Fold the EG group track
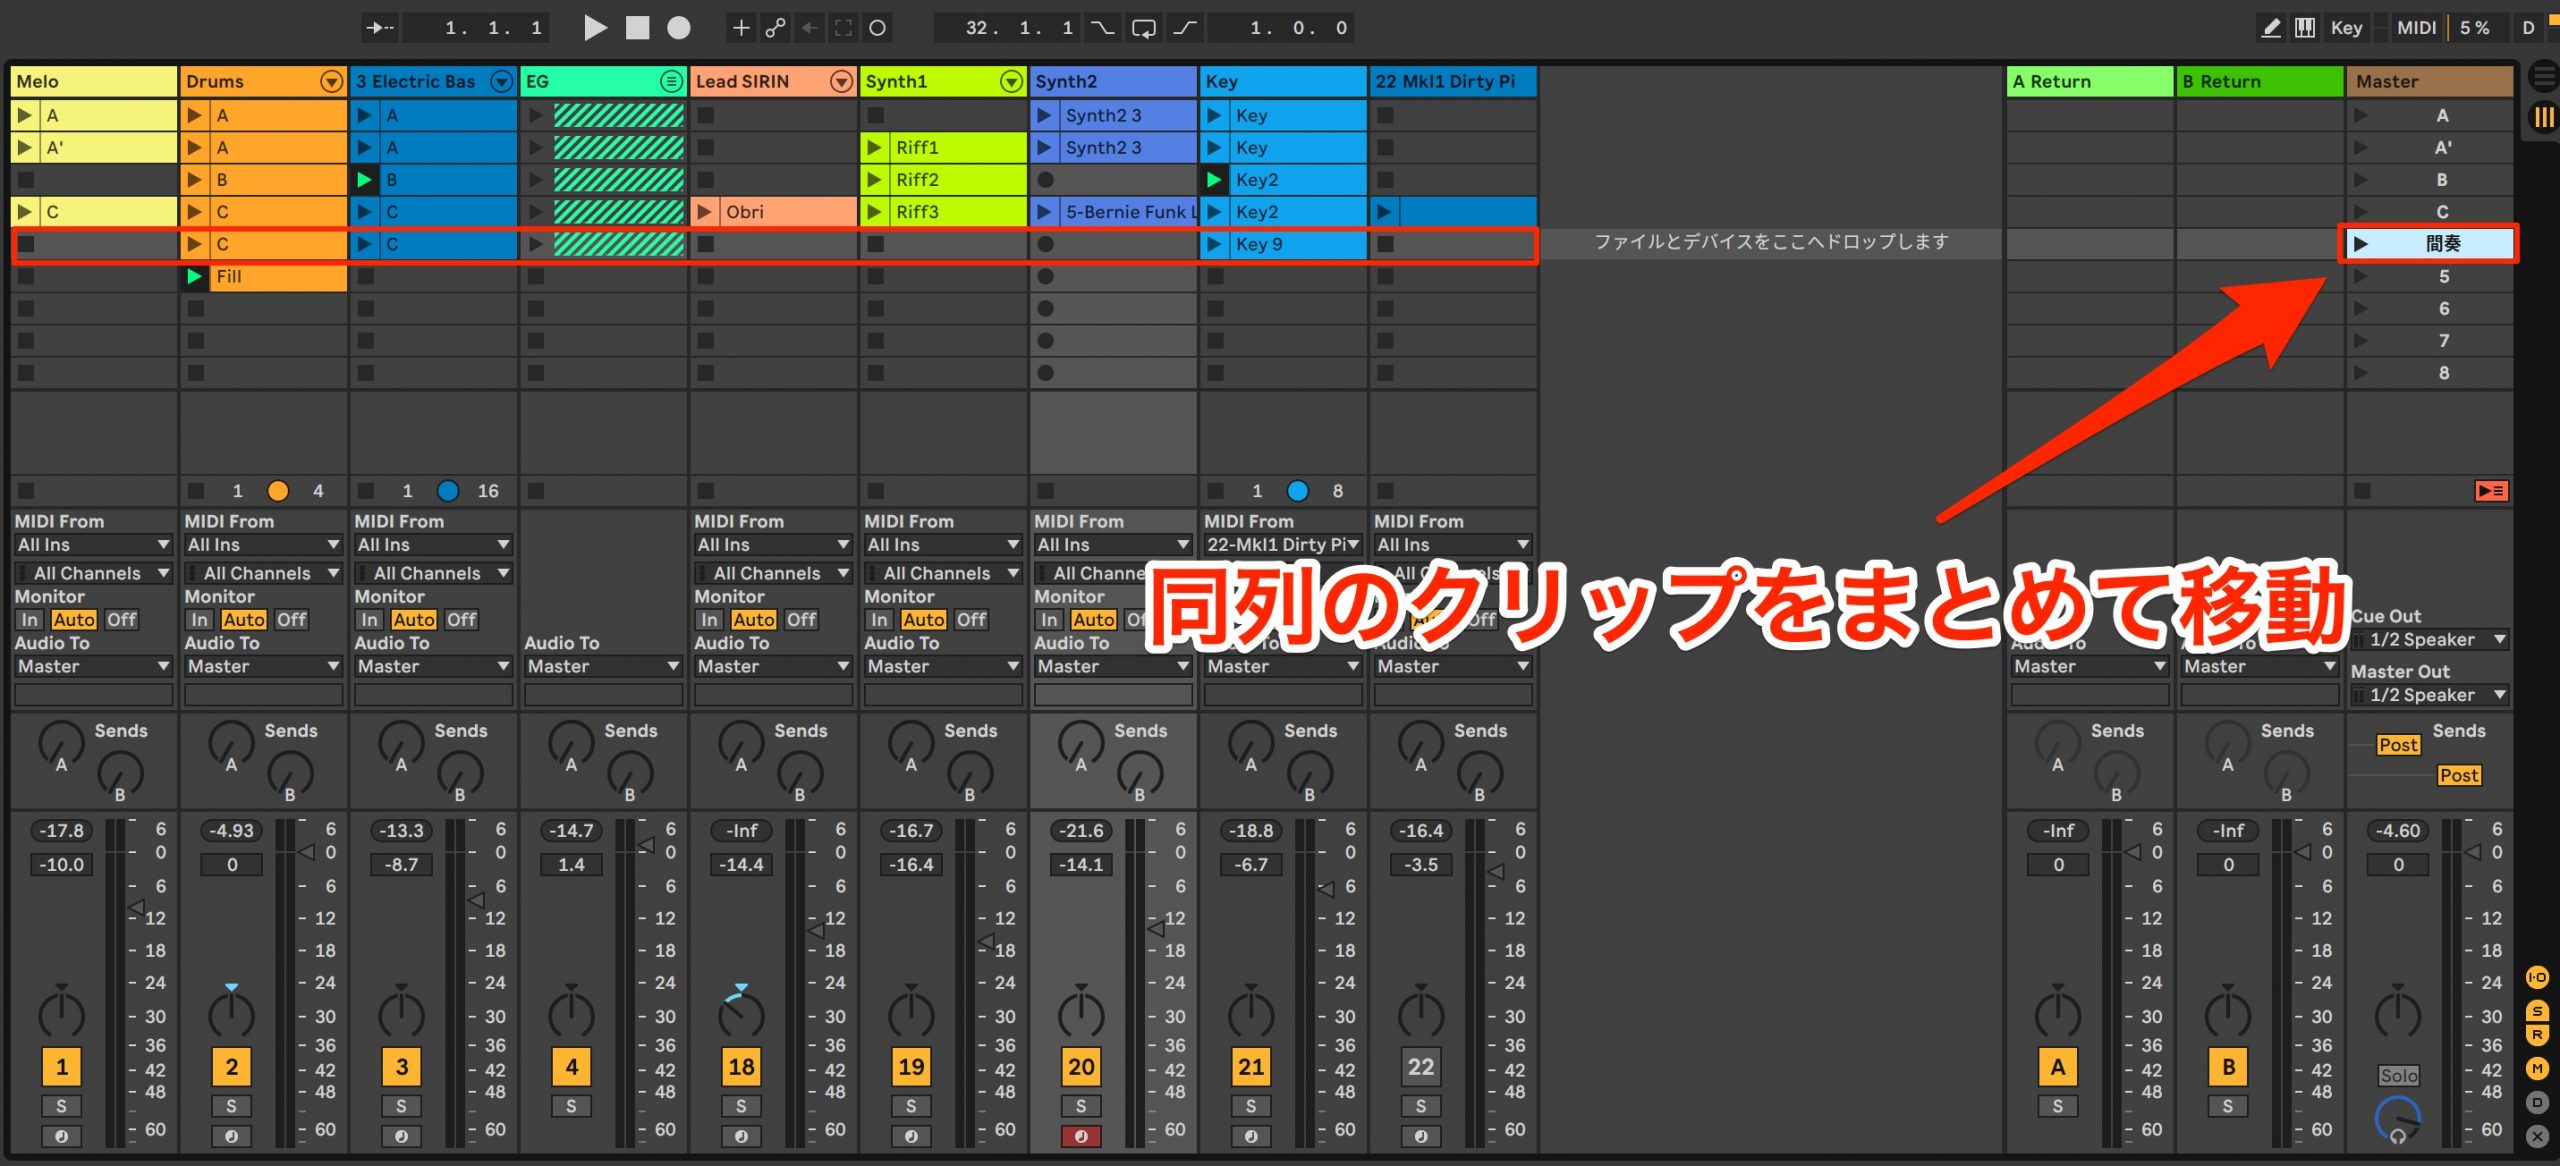Screen dimensions: 2560x1166 671,82
